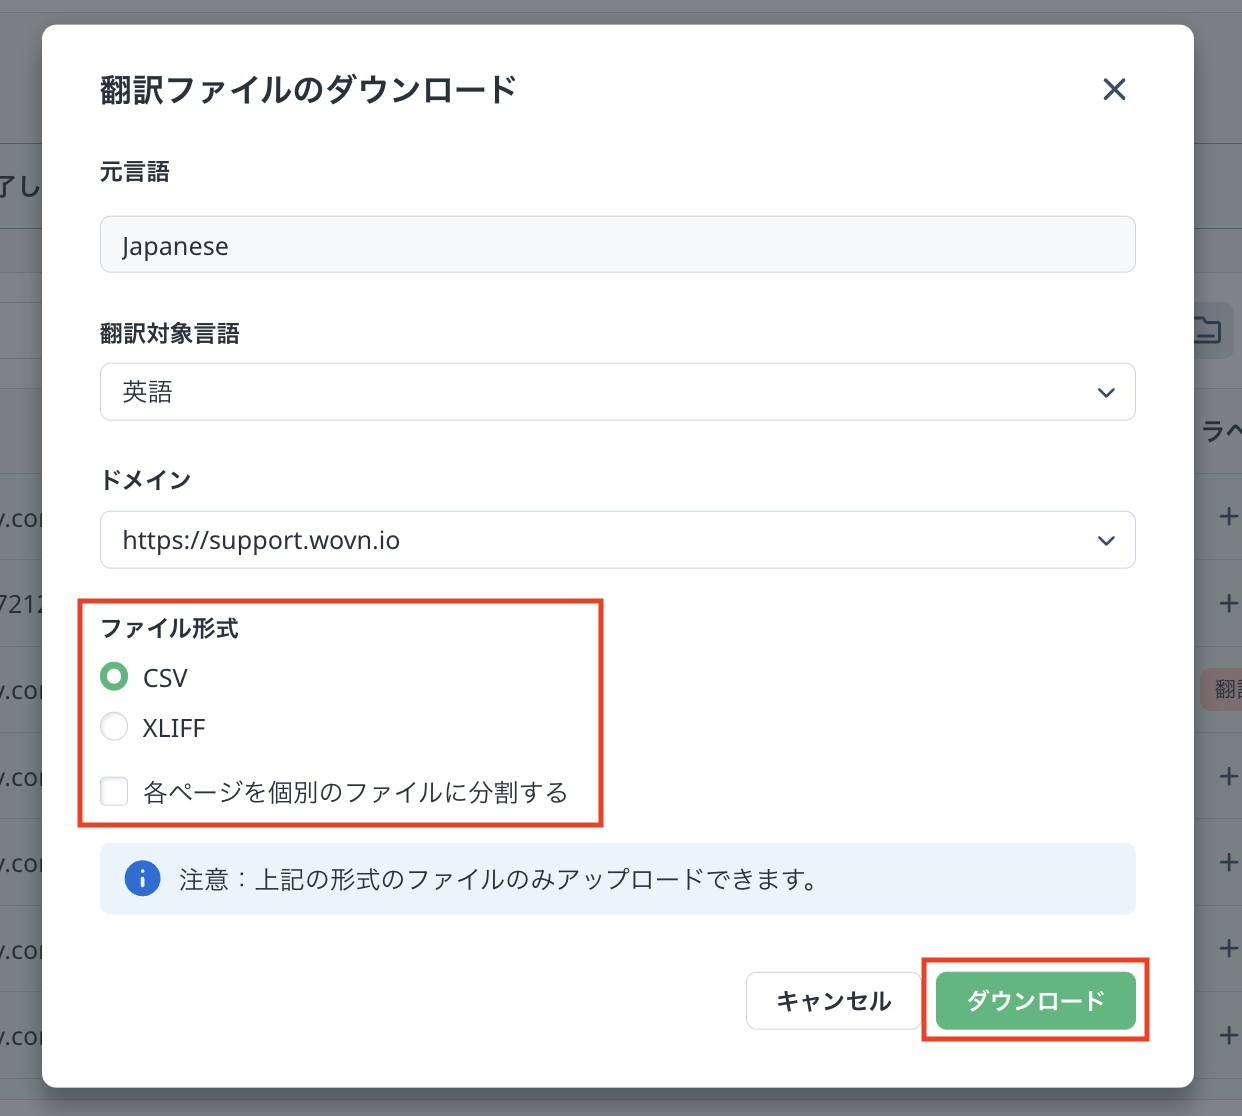This screenshot has width=1242, height=1116.
Task: Click the 注意 upload notice banner text
Action: 498,880
